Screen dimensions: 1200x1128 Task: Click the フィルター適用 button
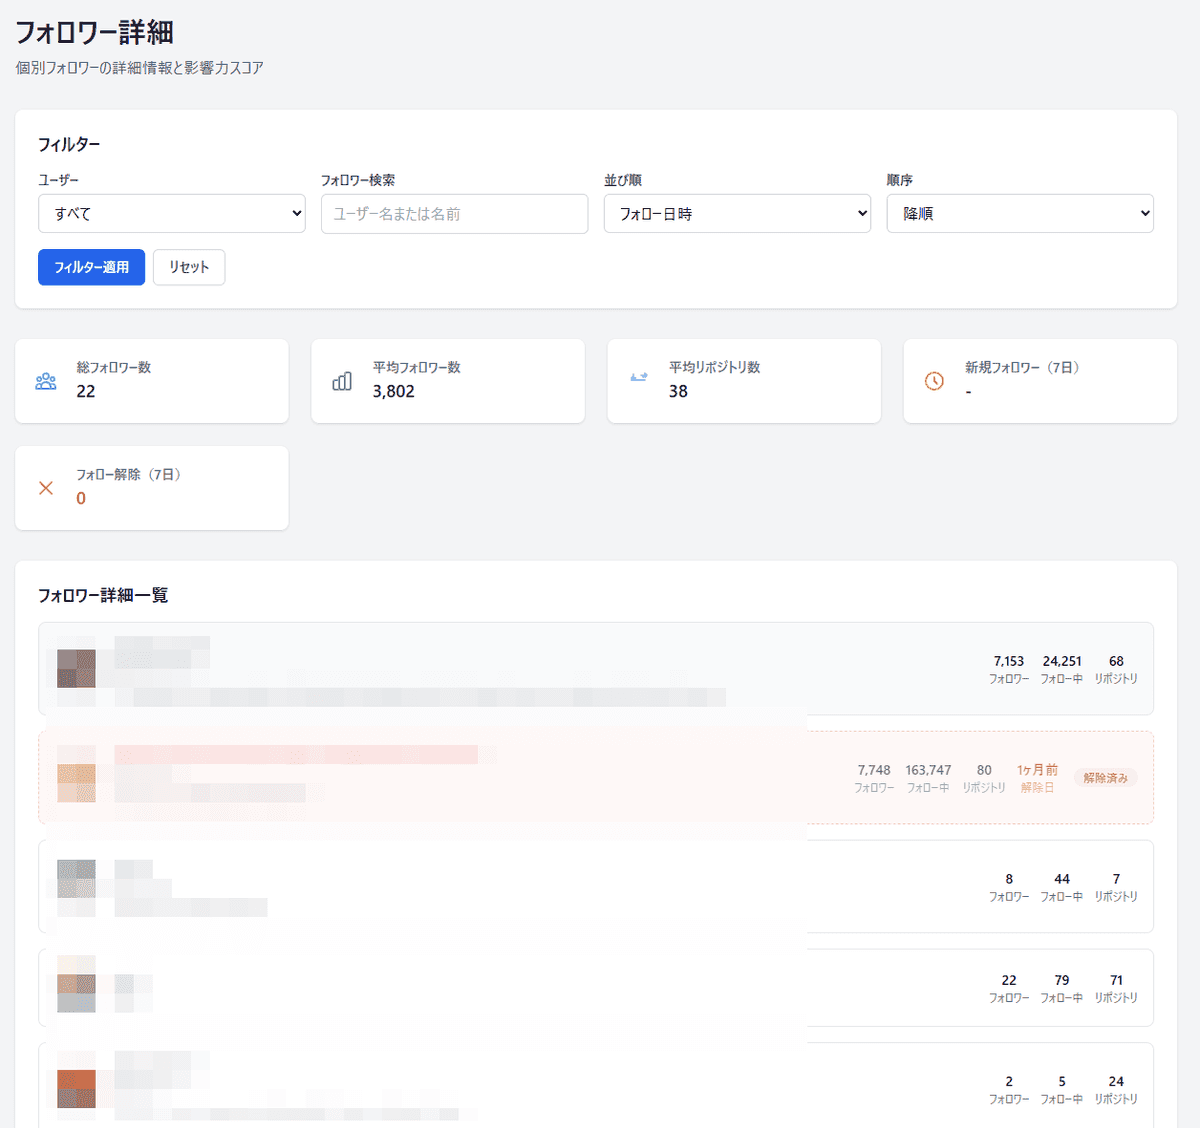91,267
